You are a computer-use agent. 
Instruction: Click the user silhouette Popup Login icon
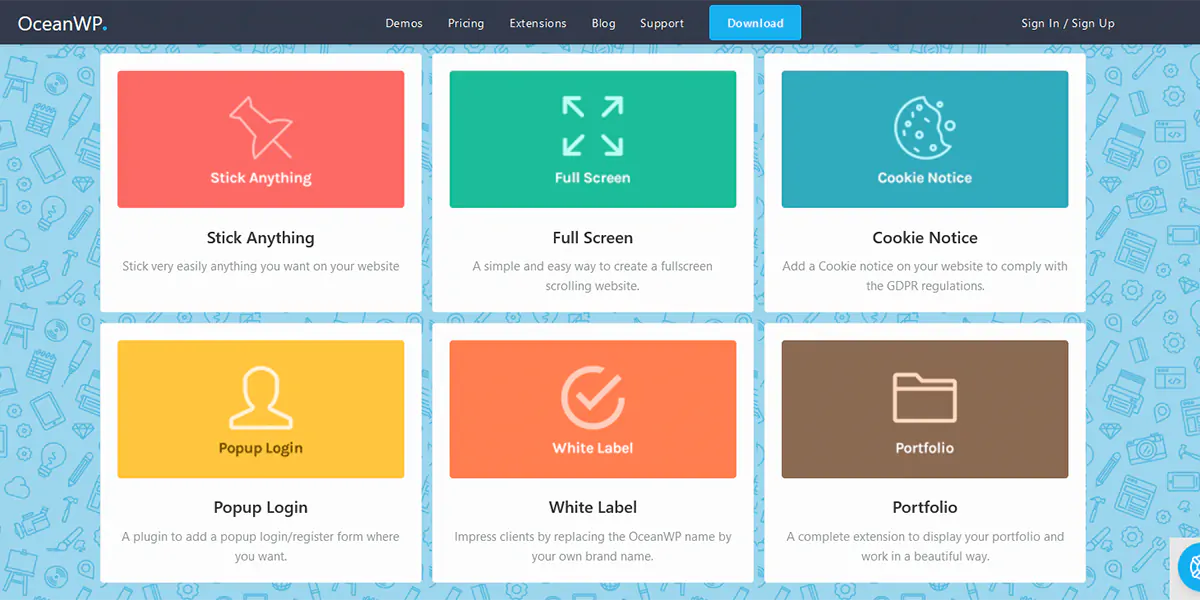(260, 397)
